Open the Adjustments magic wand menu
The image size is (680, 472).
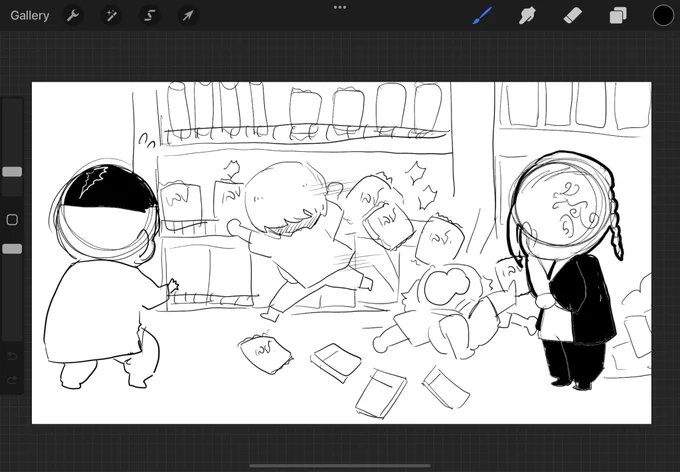pyautogui.click(x=111, y=16)
